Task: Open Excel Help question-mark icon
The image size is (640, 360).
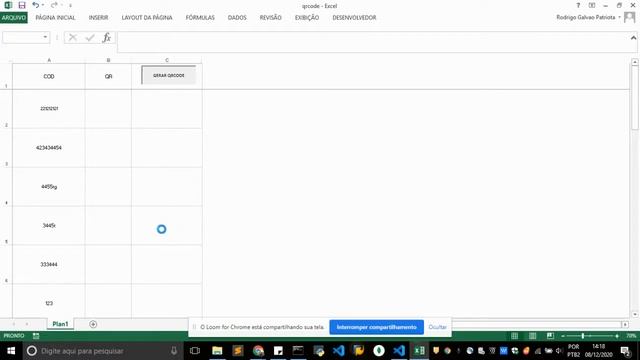Action: tap(578, 5)
